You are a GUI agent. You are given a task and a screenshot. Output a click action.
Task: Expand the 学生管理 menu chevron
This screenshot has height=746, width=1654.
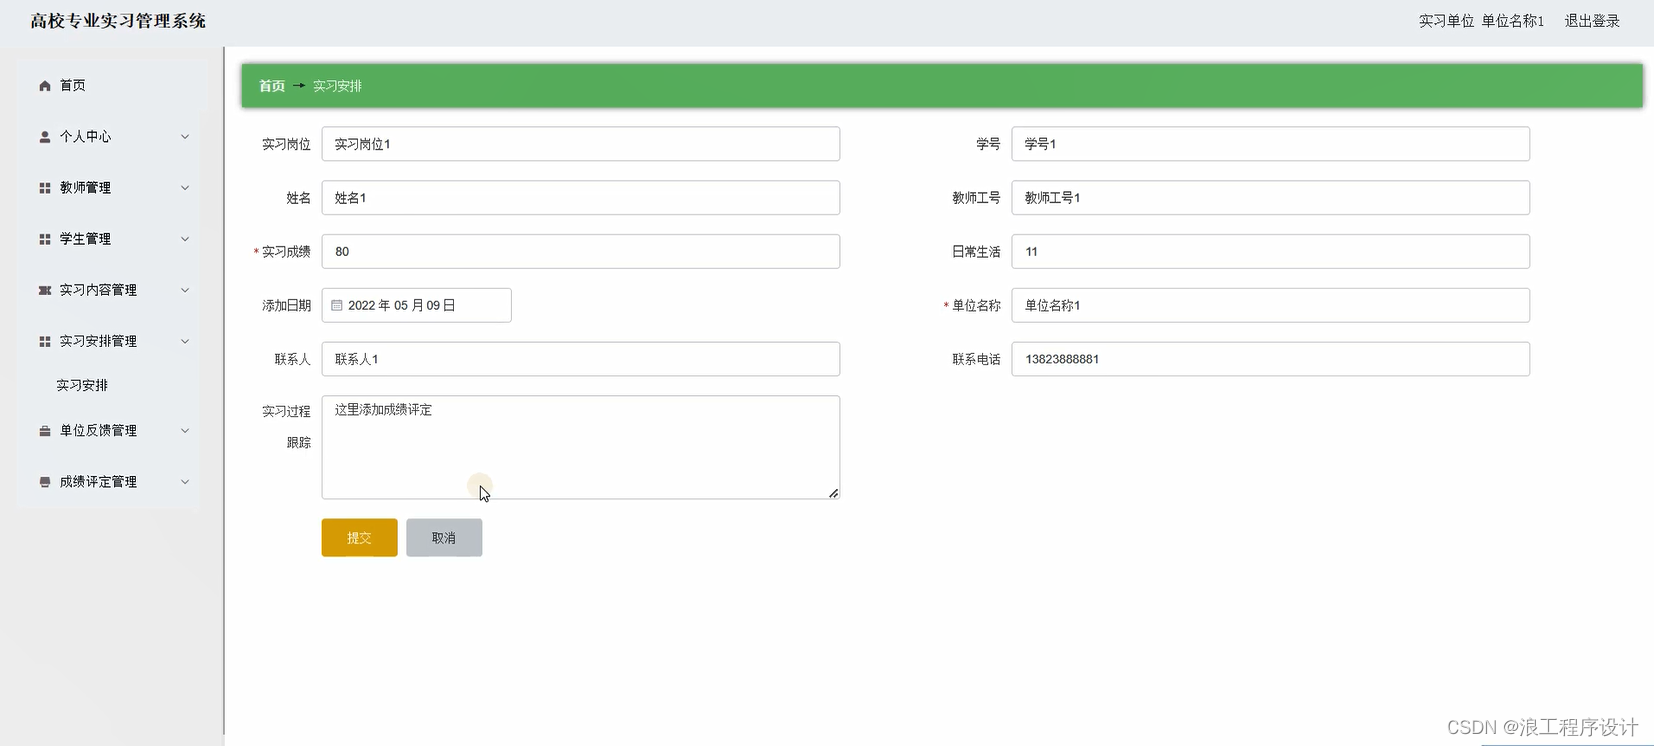pos(185,239)
